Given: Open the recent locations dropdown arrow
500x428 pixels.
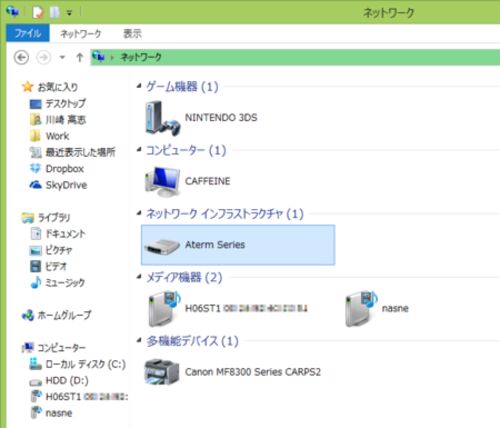Looking at the screenshot, I should (x=62, y=57).
